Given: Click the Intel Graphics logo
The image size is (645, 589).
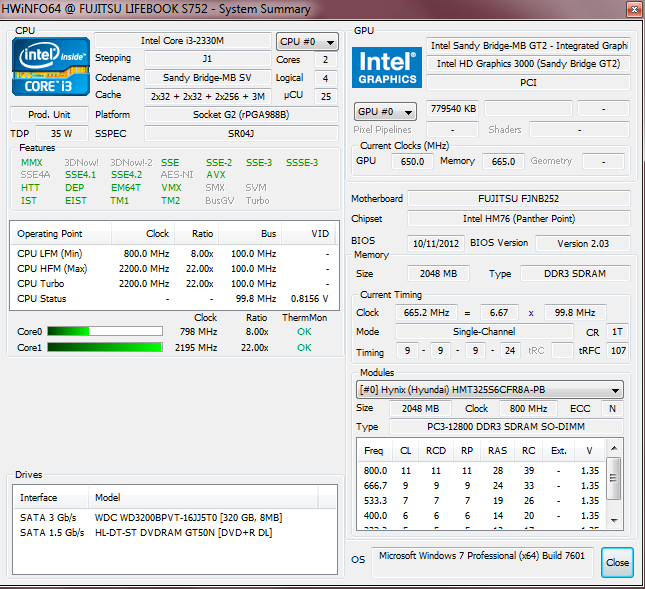Looking at the screenshot, I should coord(387,67).
